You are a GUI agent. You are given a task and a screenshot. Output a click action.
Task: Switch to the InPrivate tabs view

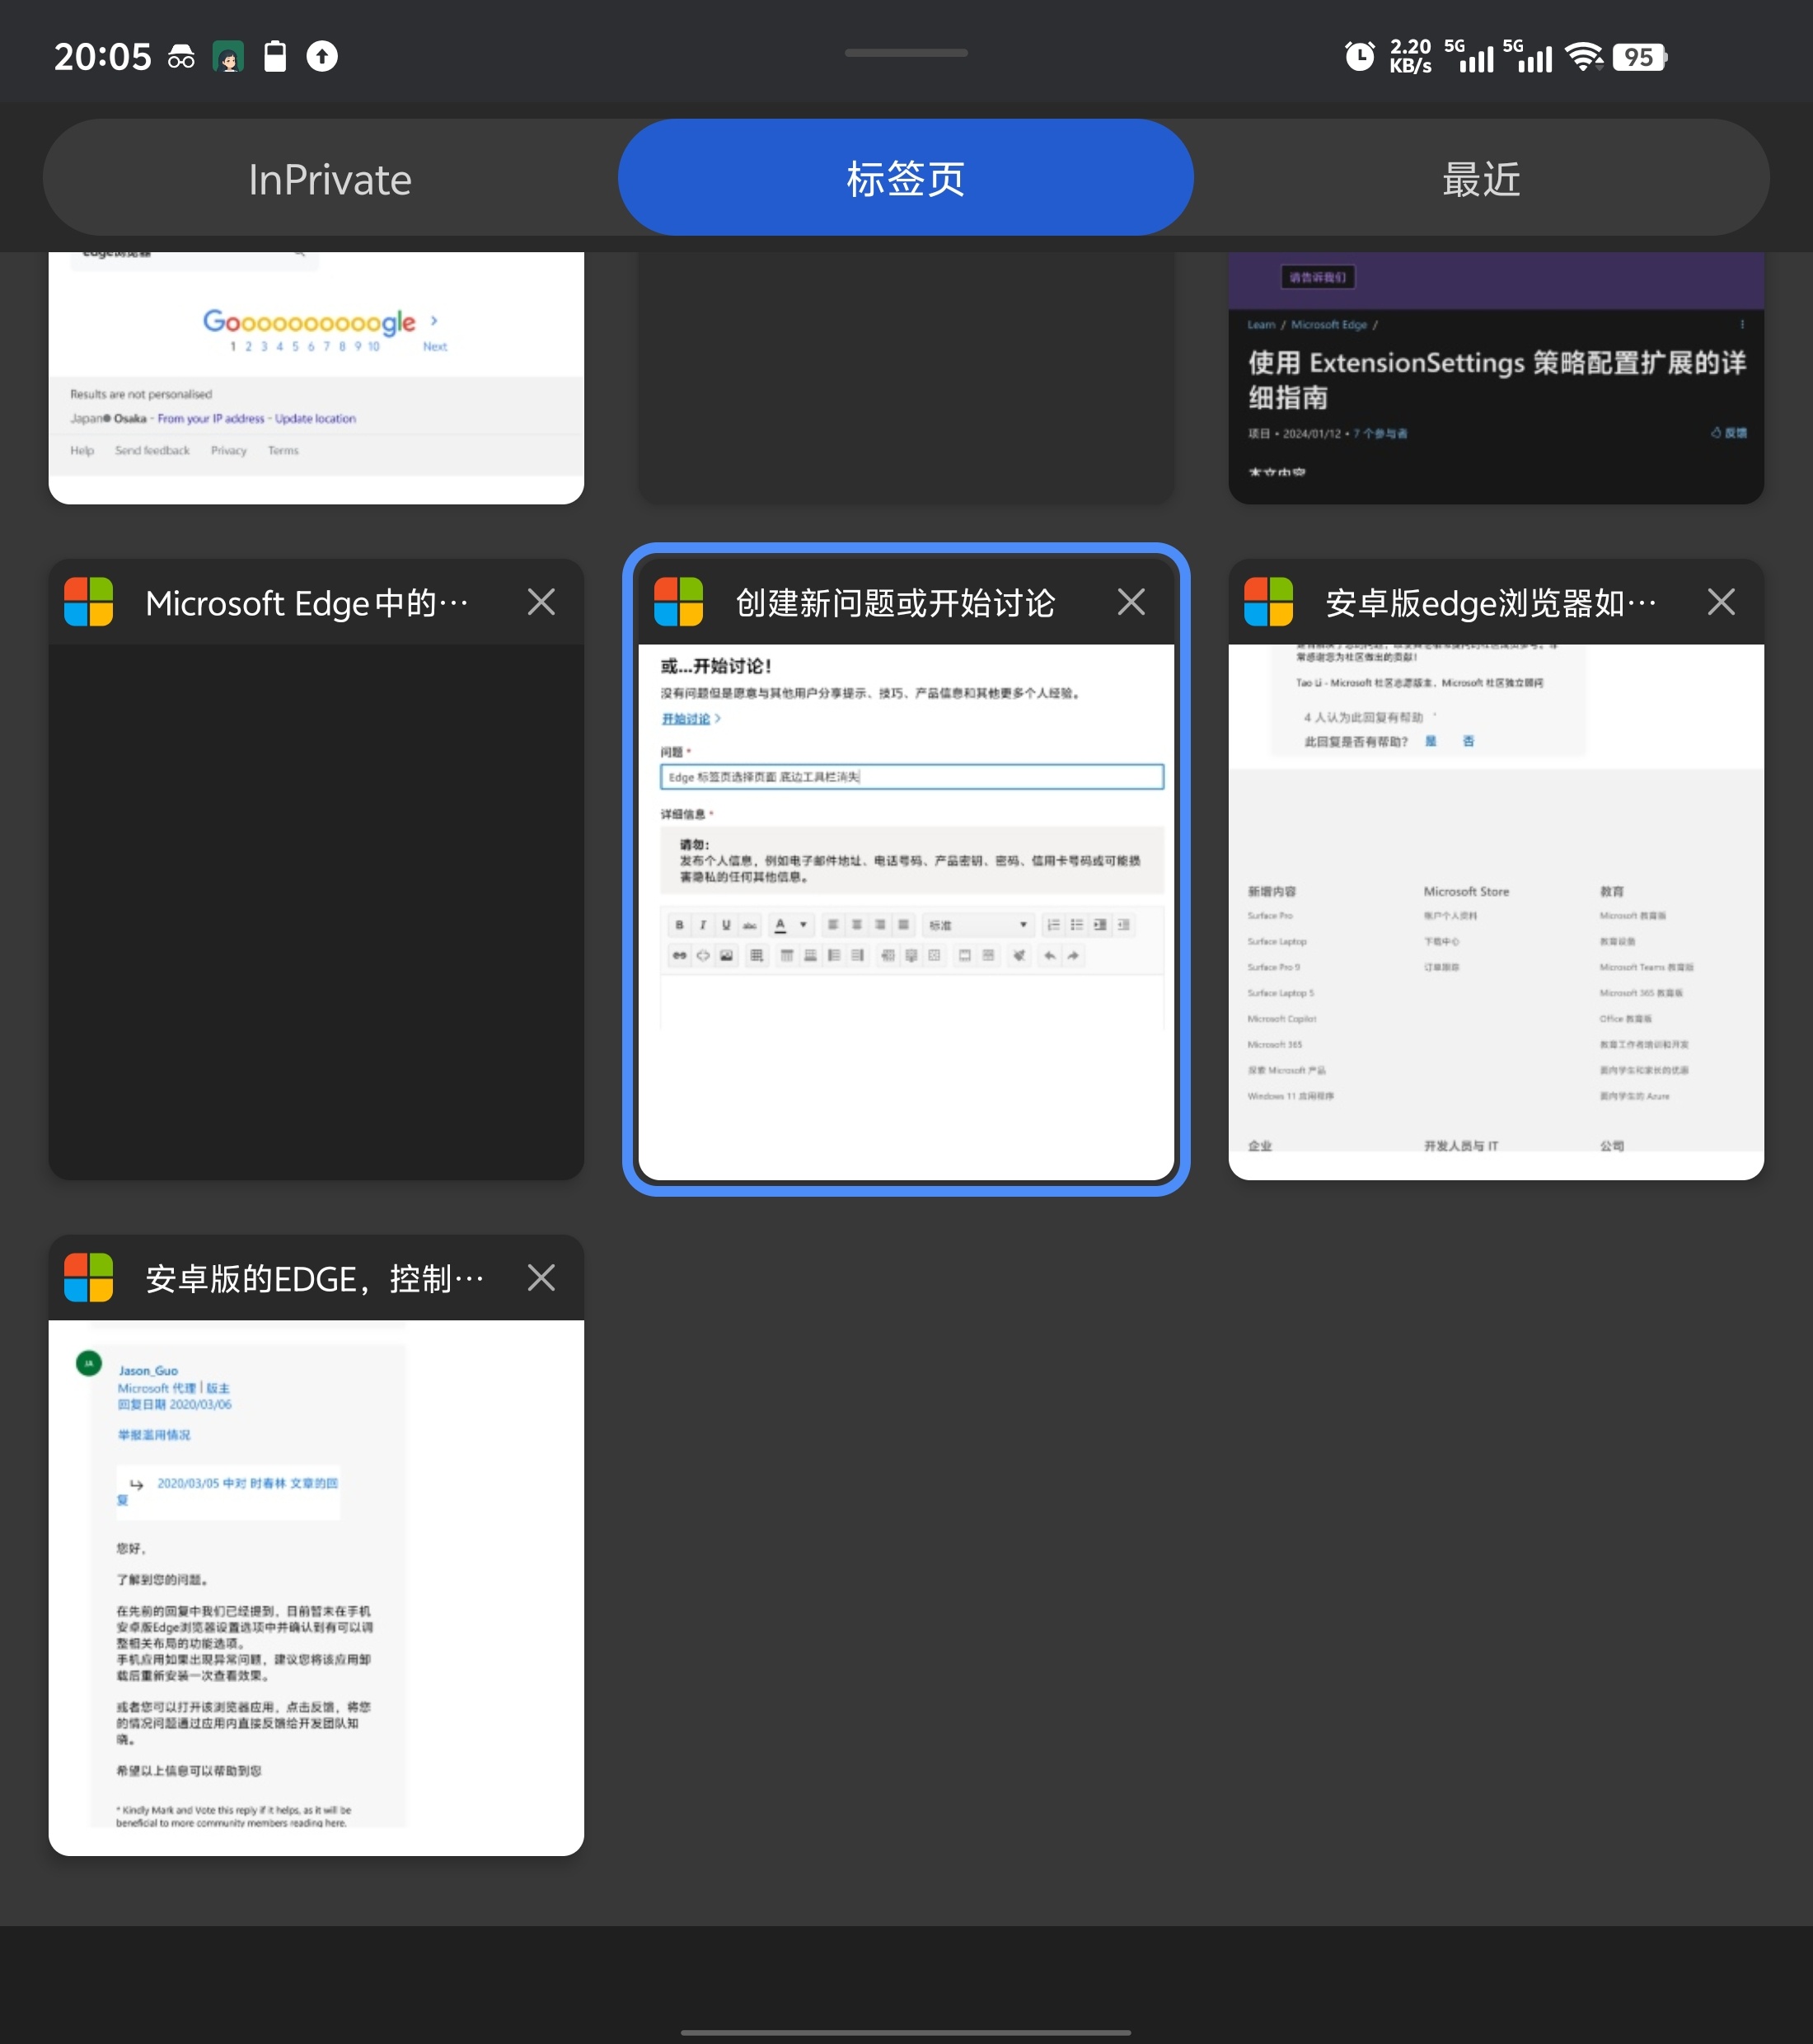tap(330, 179)
